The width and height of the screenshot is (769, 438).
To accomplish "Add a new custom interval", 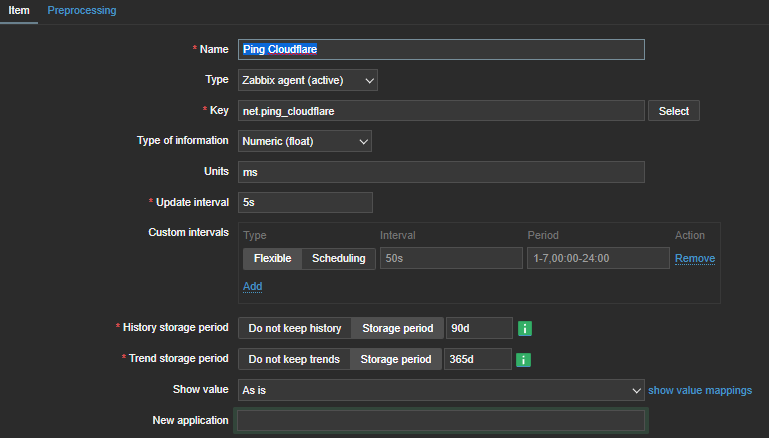I will pos(252,286).
